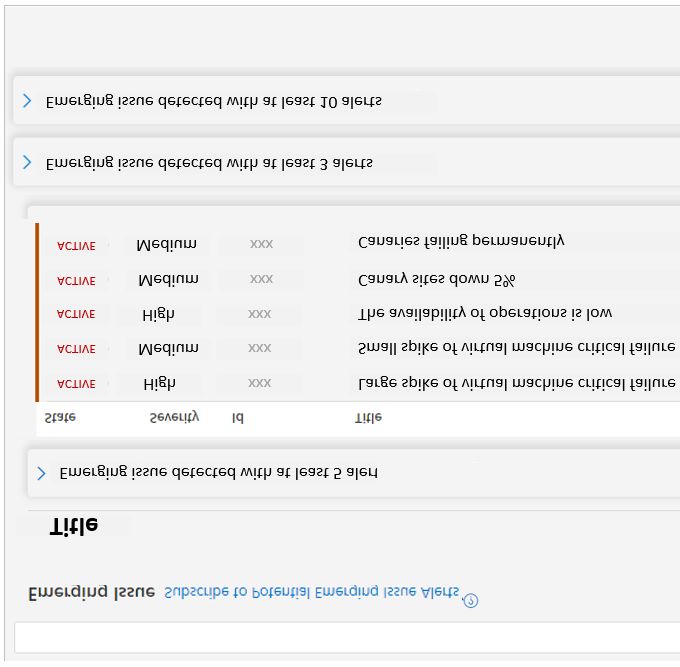Expand the 'at least 3 alerts' emerging issue

(x=27, y=162)
